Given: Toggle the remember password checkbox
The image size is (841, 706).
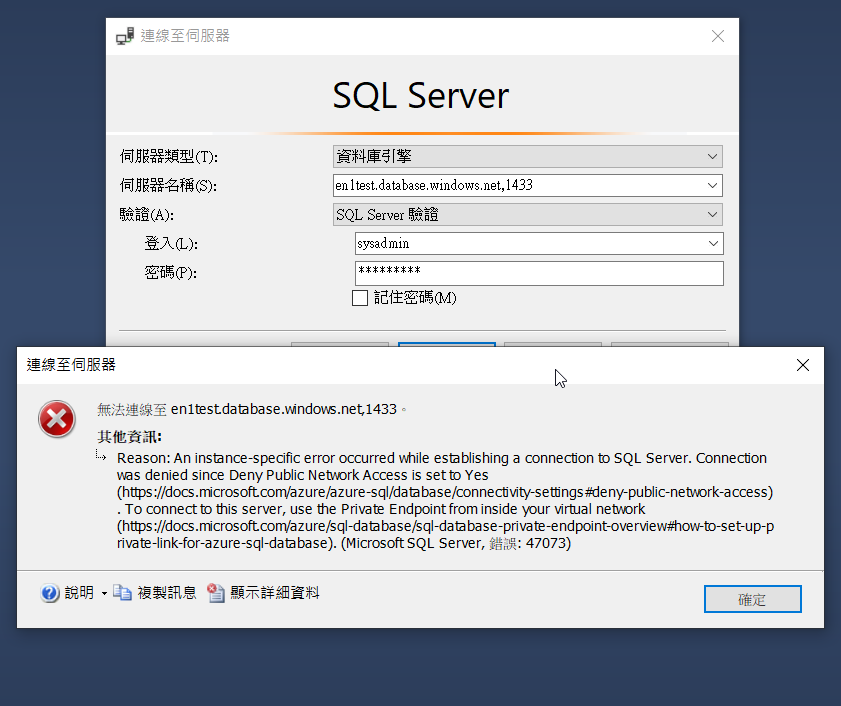Looking at the screenshot, I should [359, 298].
